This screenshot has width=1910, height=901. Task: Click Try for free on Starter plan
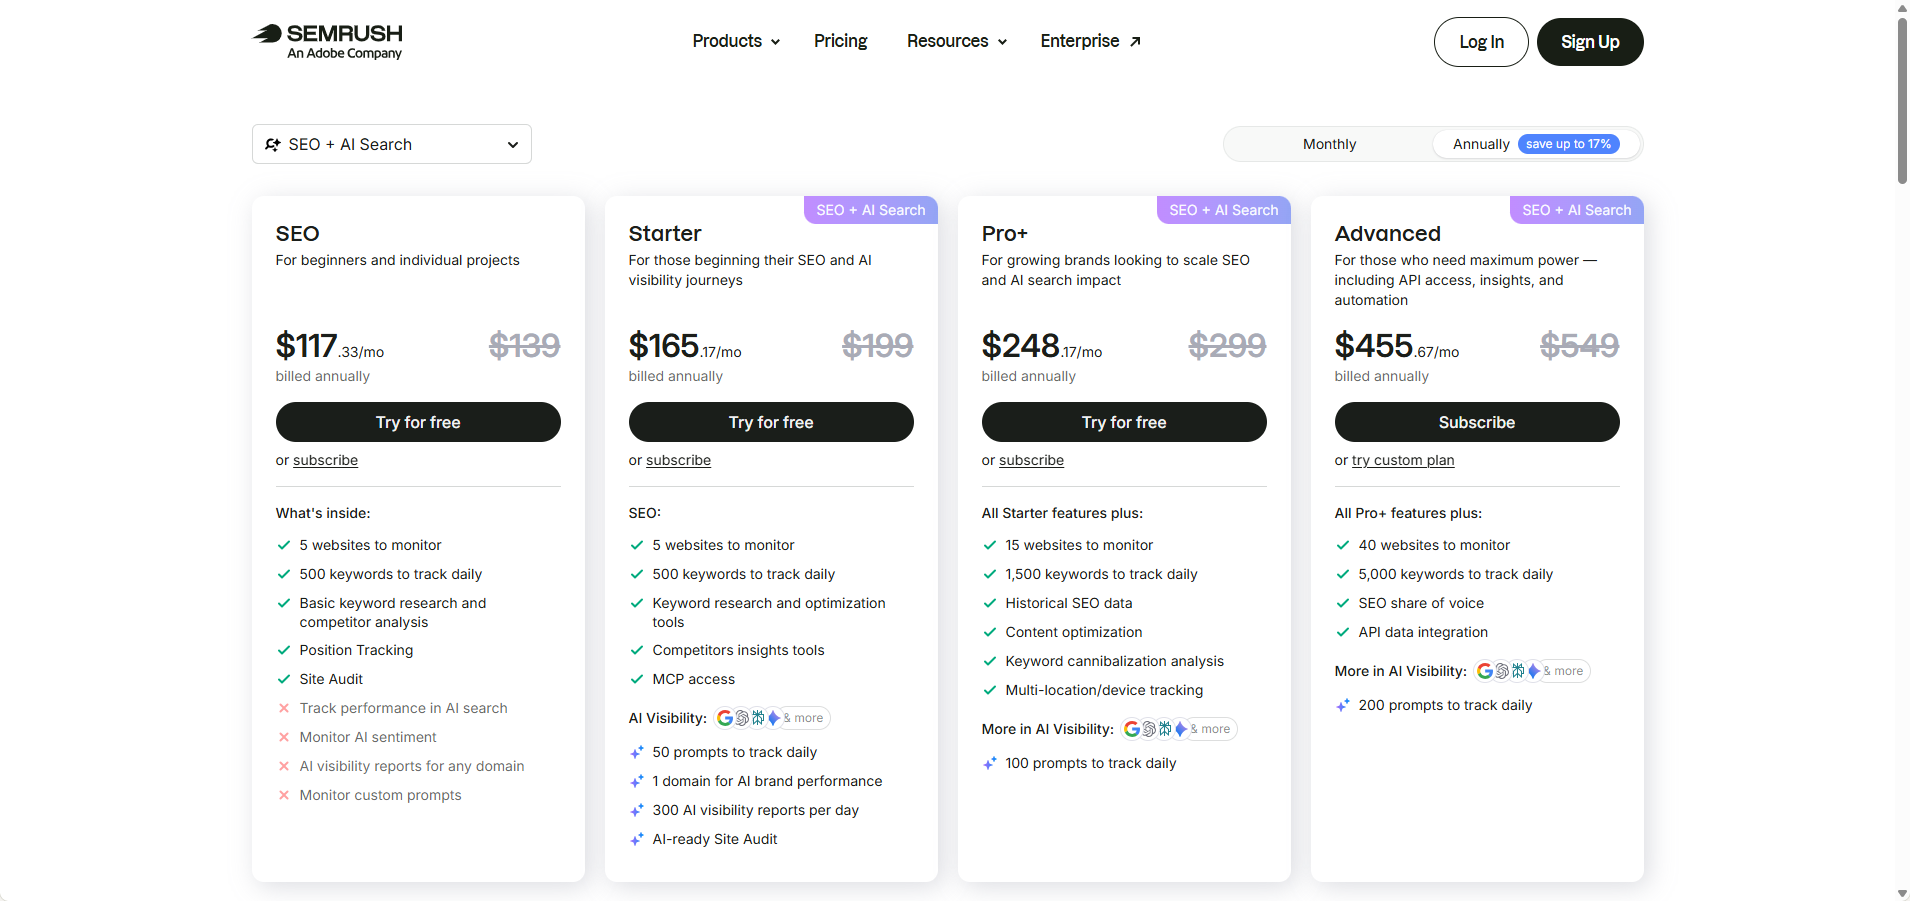pos(771,422)
